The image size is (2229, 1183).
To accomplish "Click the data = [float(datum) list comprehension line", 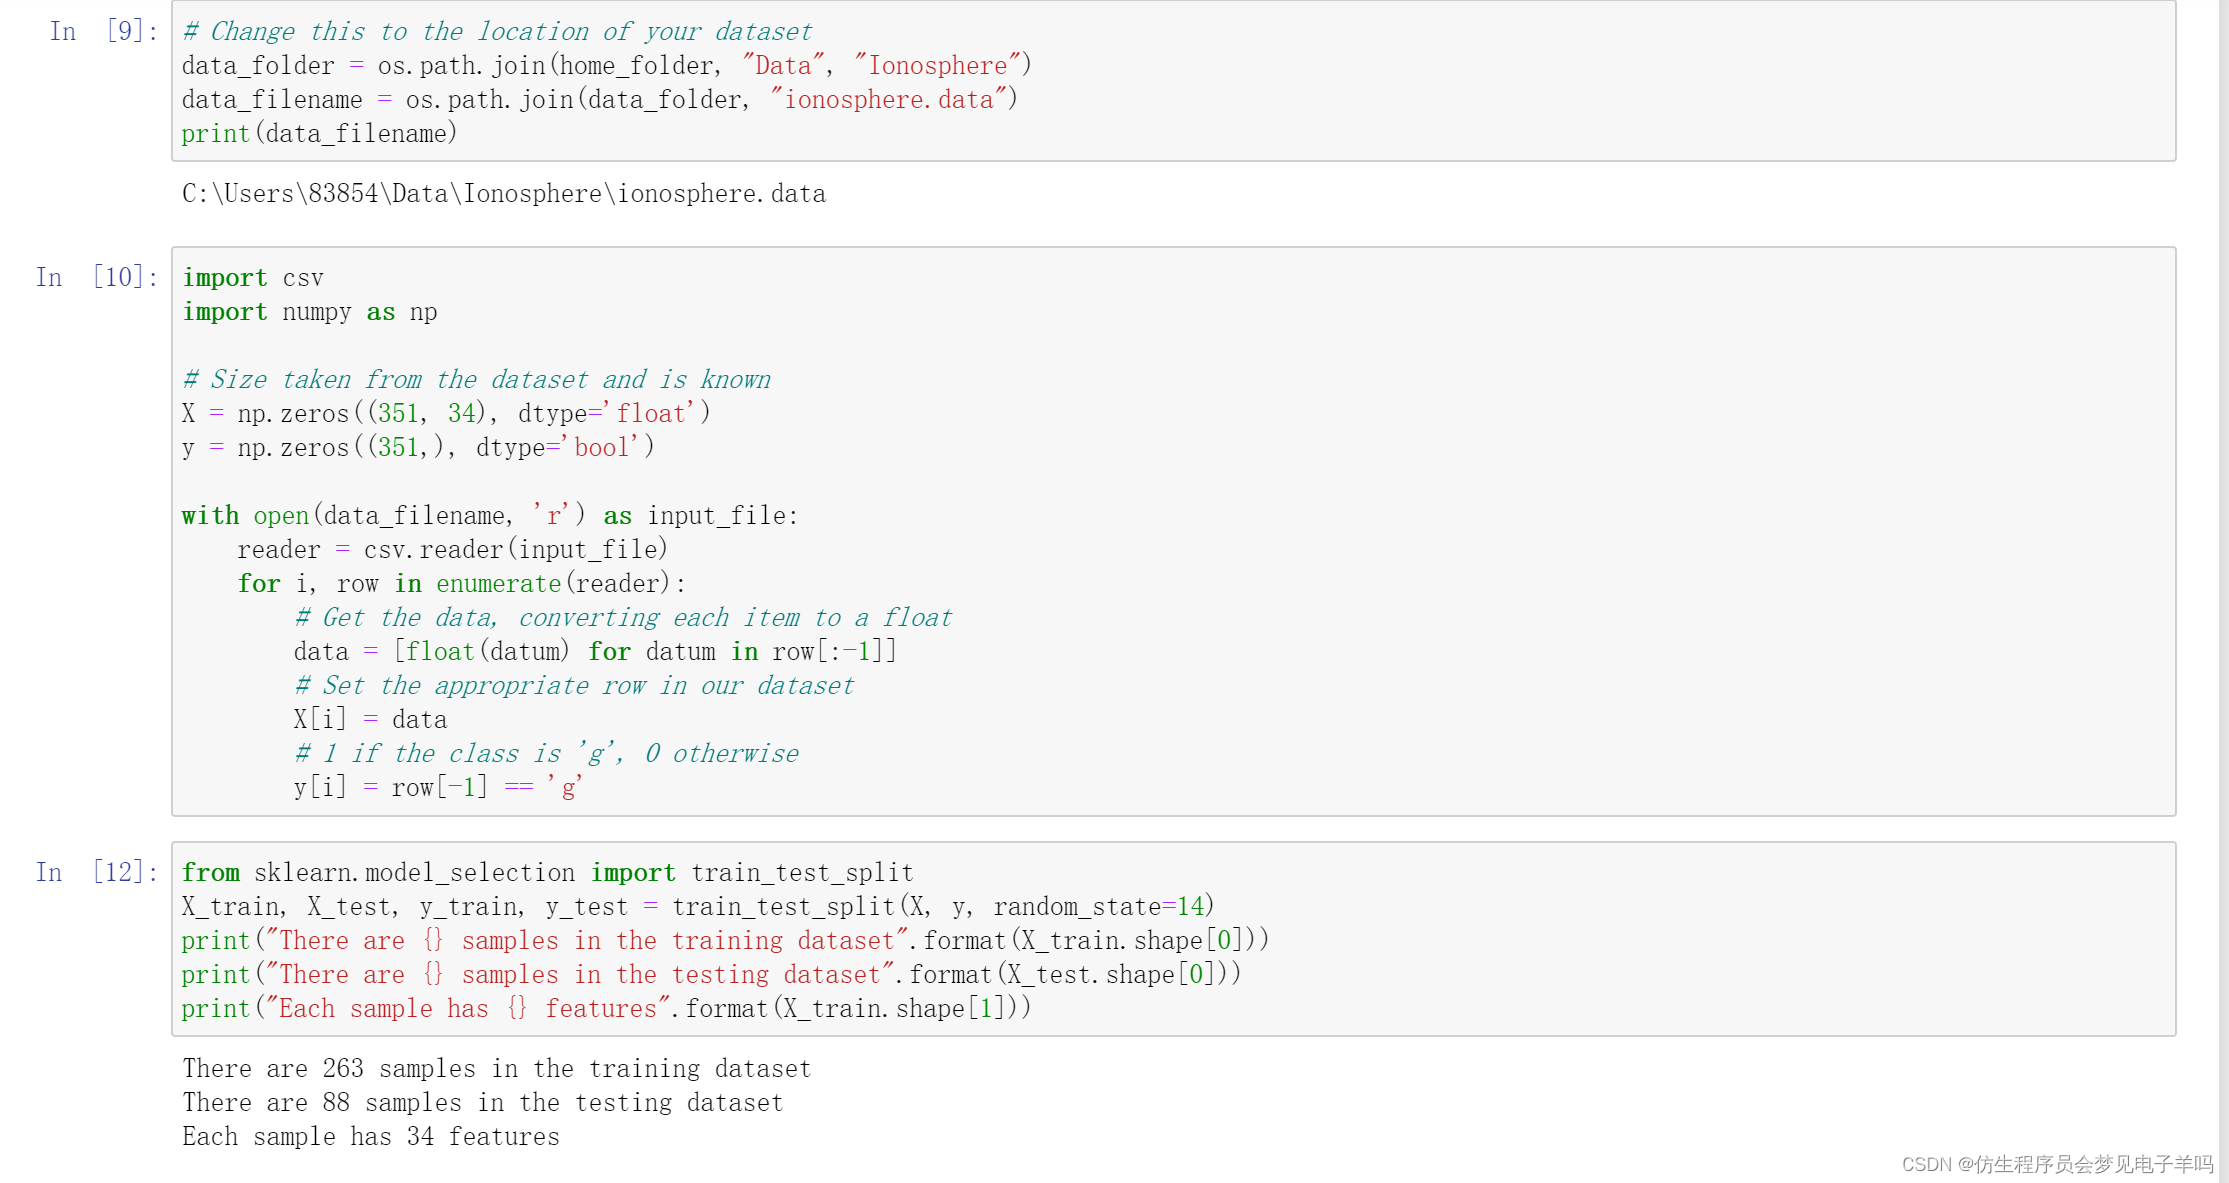I will [x=595, y=651].
